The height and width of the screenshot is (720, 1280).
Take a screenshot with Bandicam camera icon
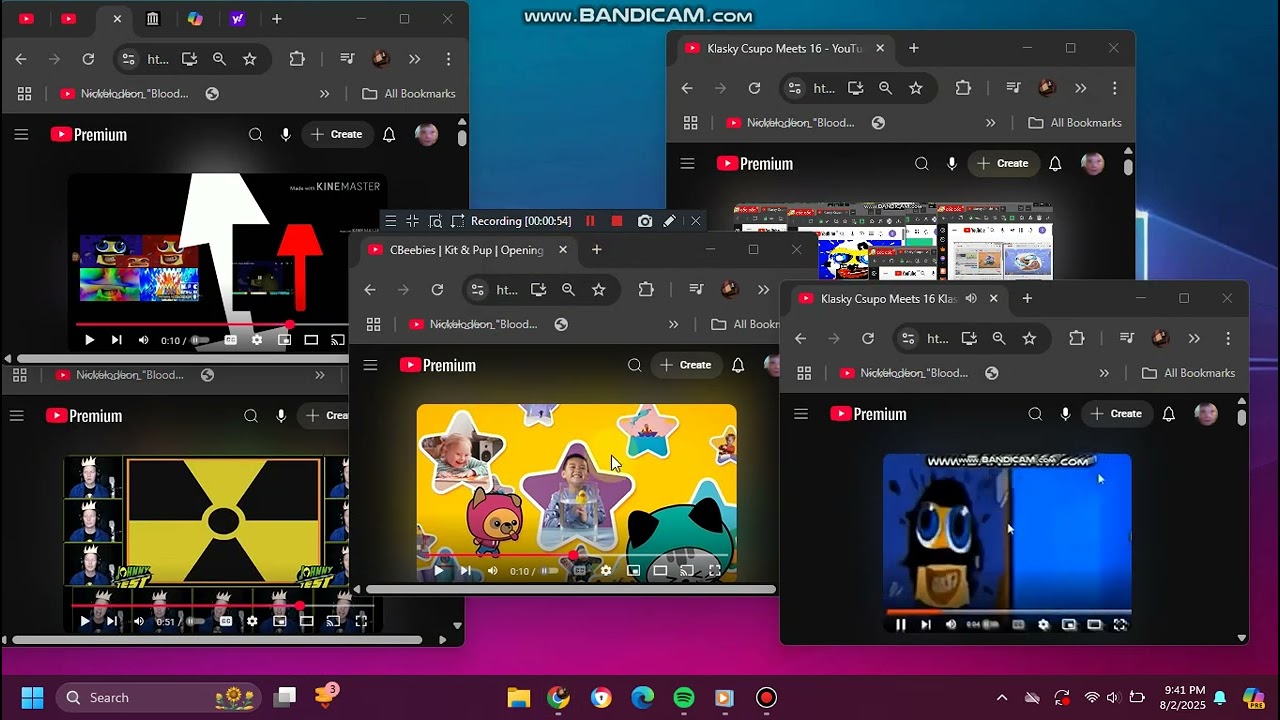tap(645, 221)
